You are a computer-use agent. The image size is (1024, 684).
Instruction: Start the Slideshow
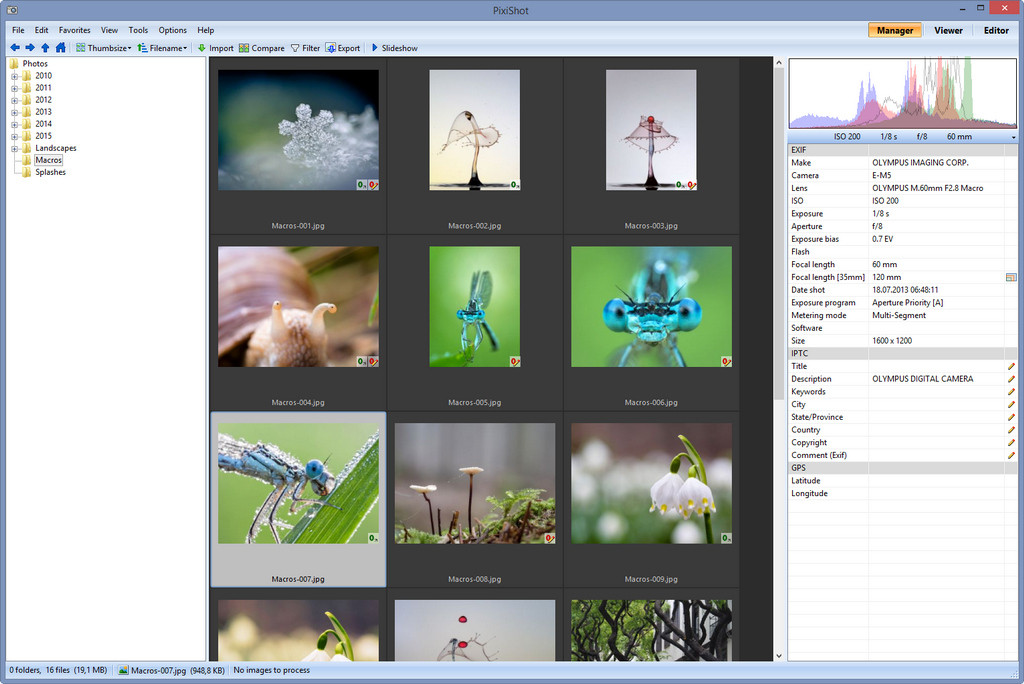394,48
